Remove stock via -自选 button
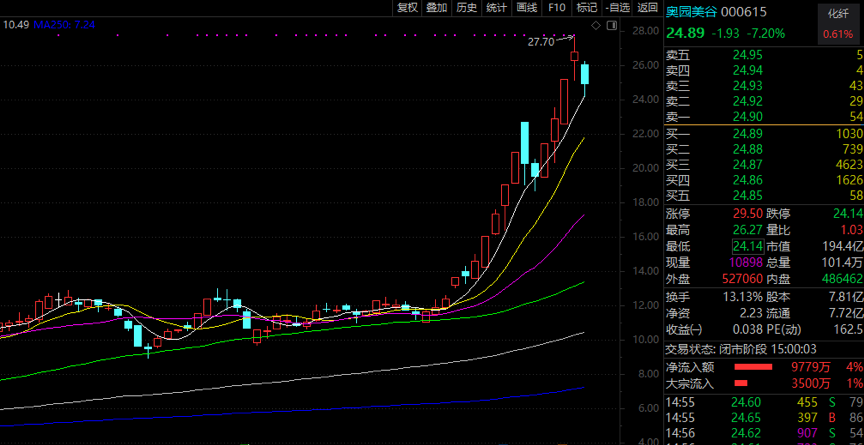The height and width of the screenshot is (445, 864). [x=617, y=7]
